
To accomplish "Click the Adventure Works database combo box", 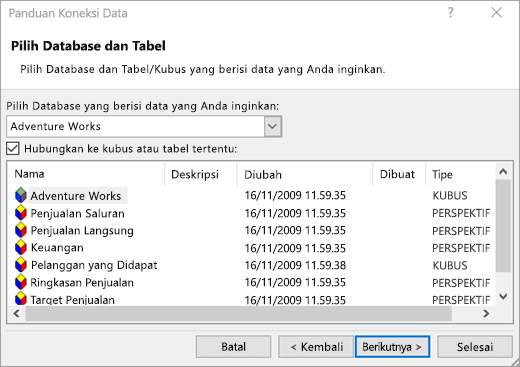I will coord(144,126).
